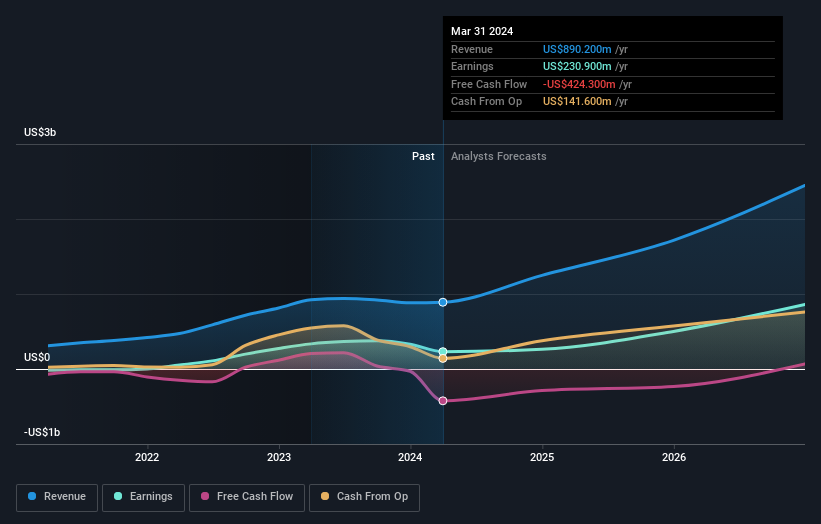This screenshot has height=524, width=821.
Task: Click the US$141.600m cash from op value
Action: click(x=577, y=102)
